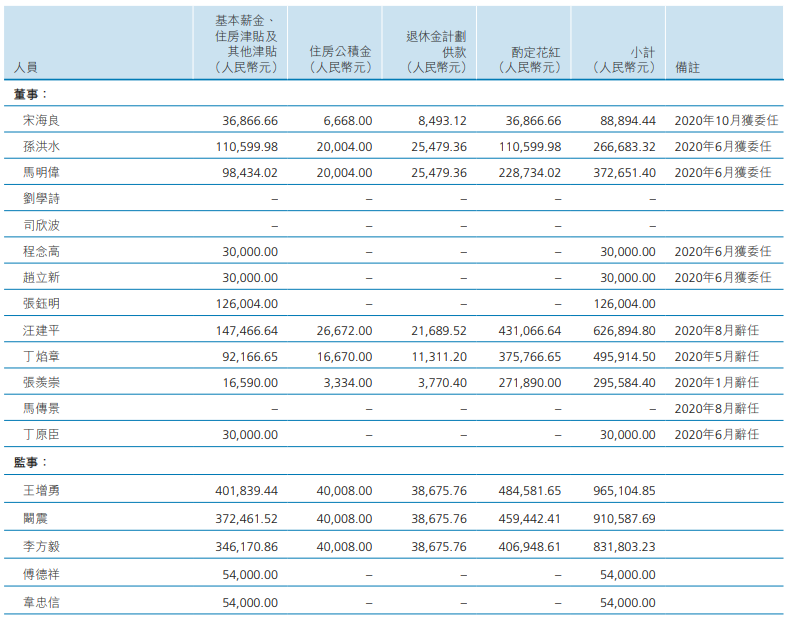Click the subtotal 495,914.50

pos(625,357)
